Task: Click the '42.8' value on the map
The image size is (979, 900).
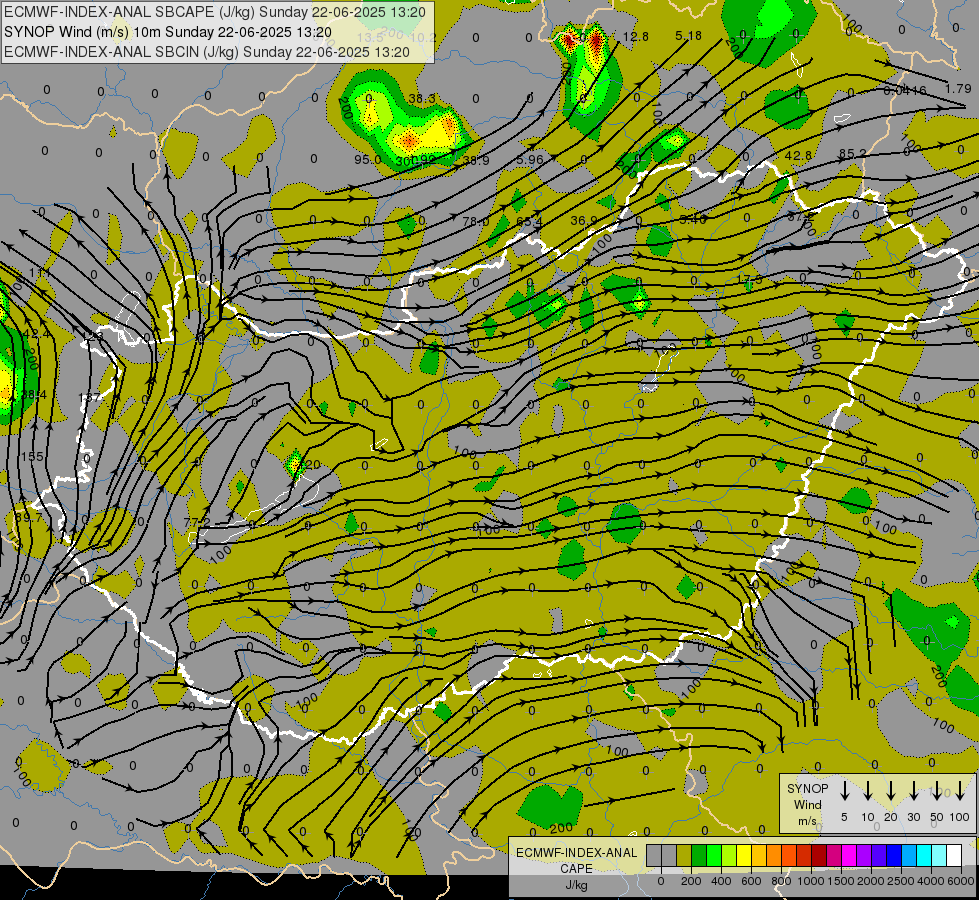Action: pyautogui.click(x=799, y=156)
